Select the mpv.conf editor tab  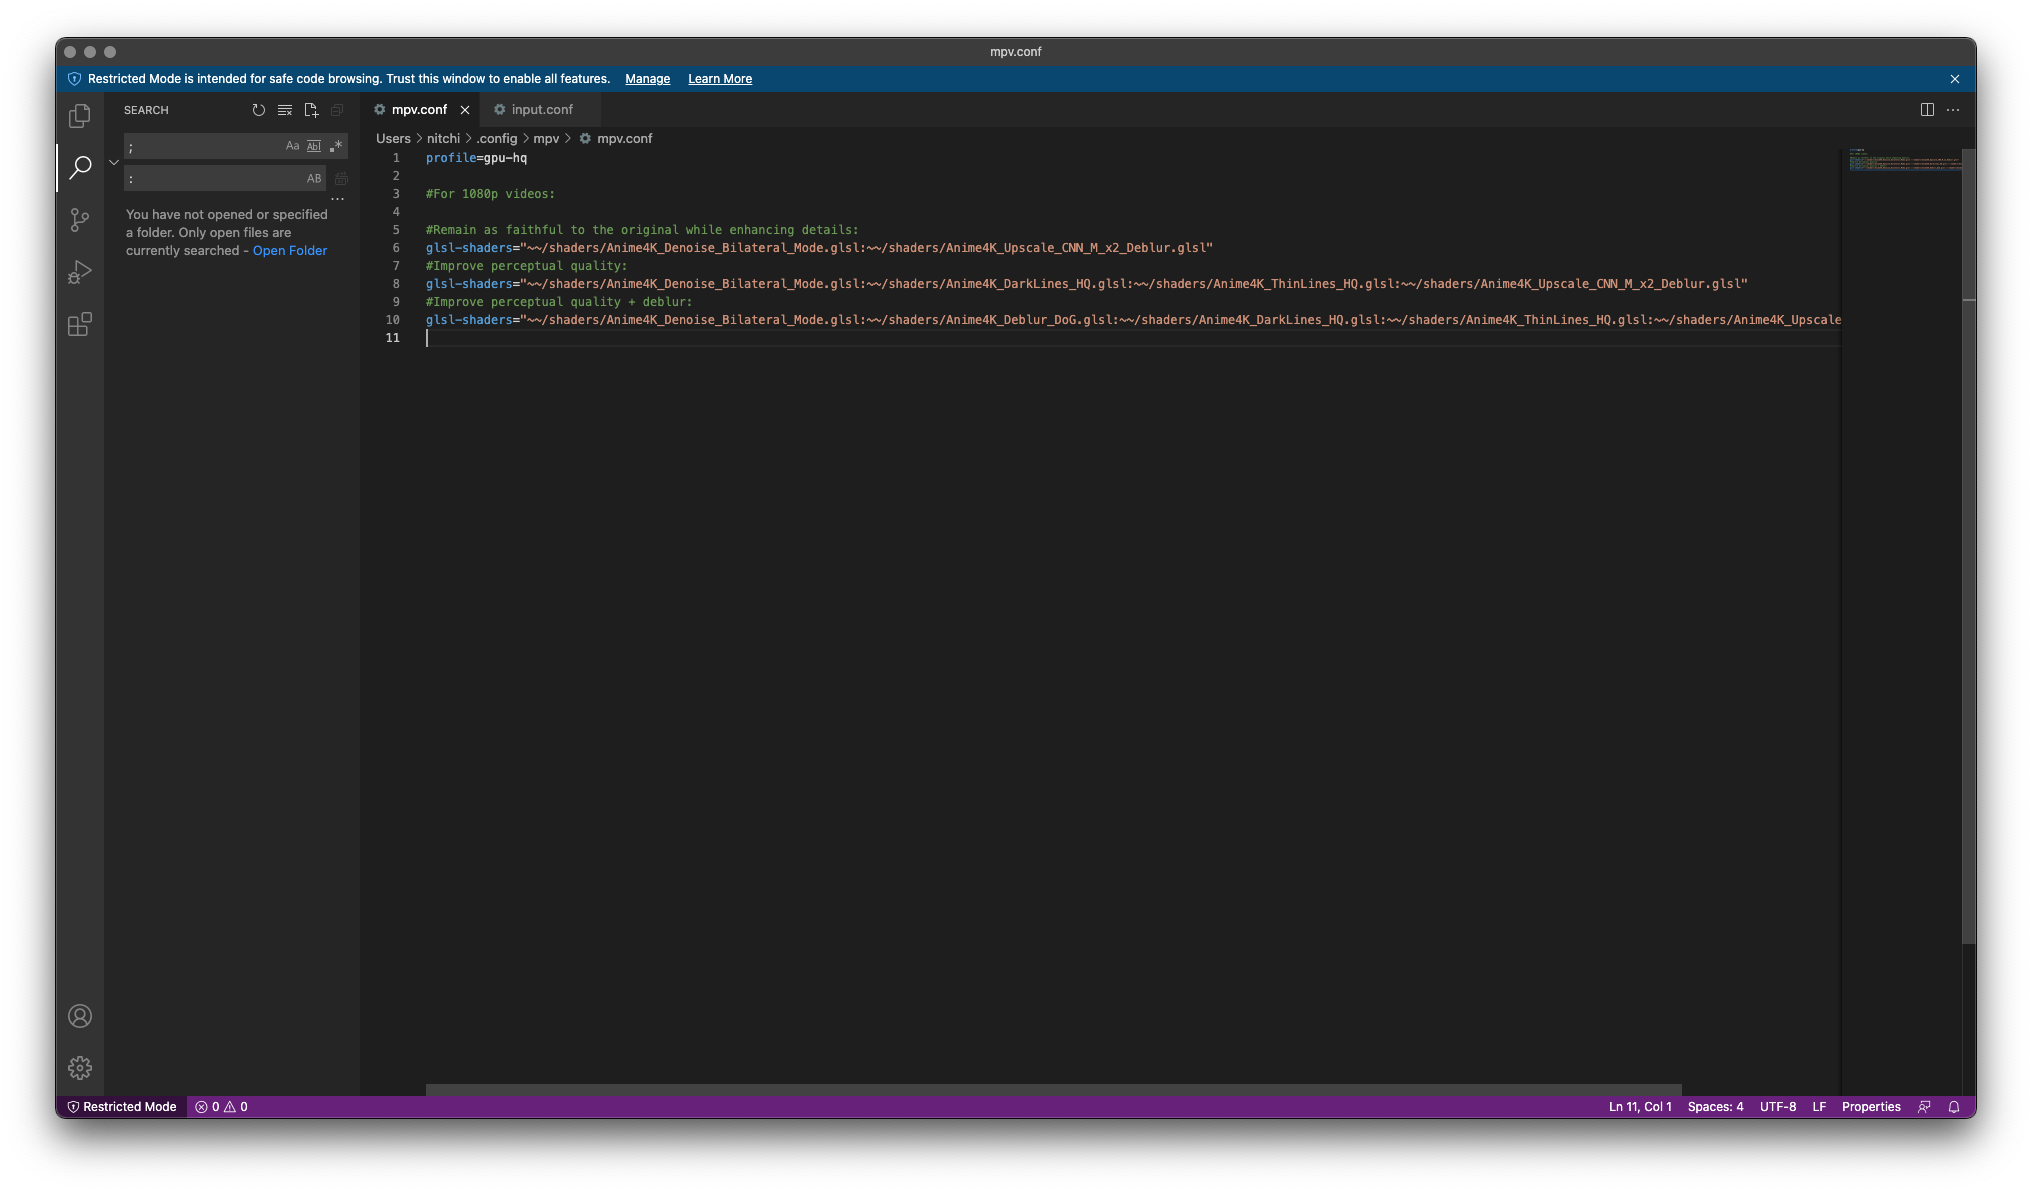click(x=418, y=109)
